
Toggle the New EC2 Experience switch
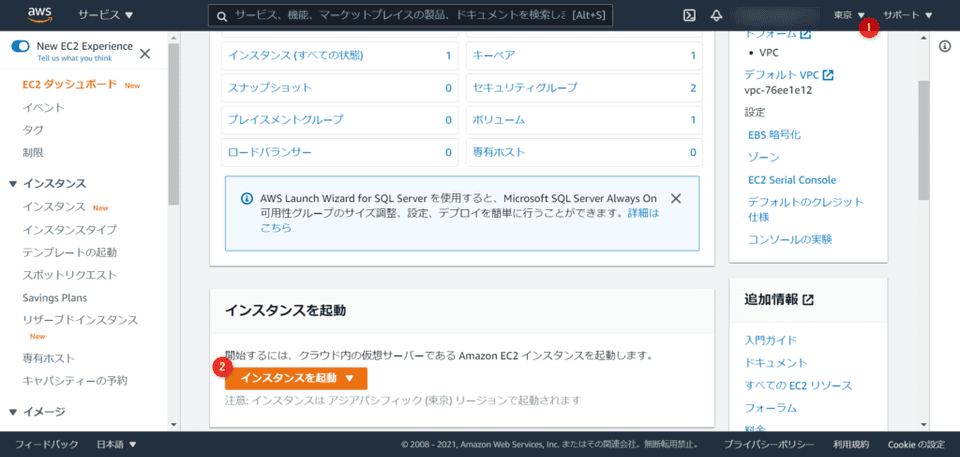(20, 47)
